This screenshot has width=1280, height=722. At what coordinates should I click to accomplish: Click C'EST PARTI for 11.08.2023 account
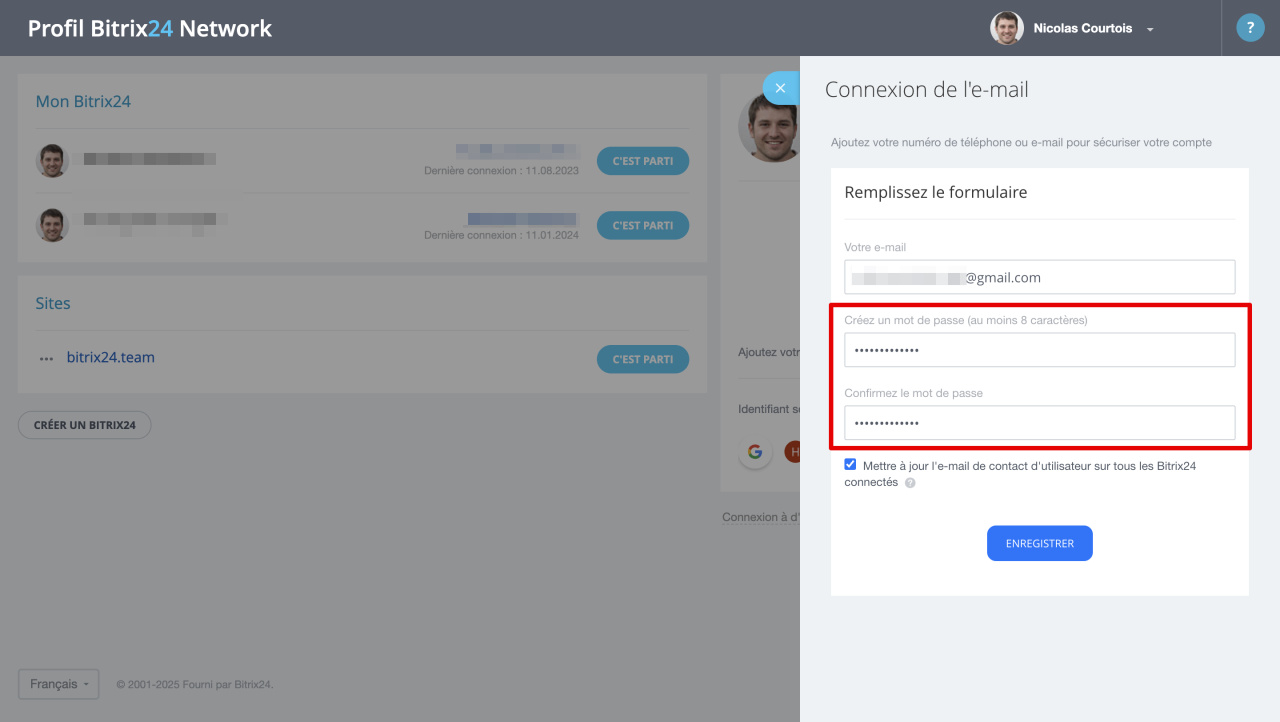pos(643,161)
